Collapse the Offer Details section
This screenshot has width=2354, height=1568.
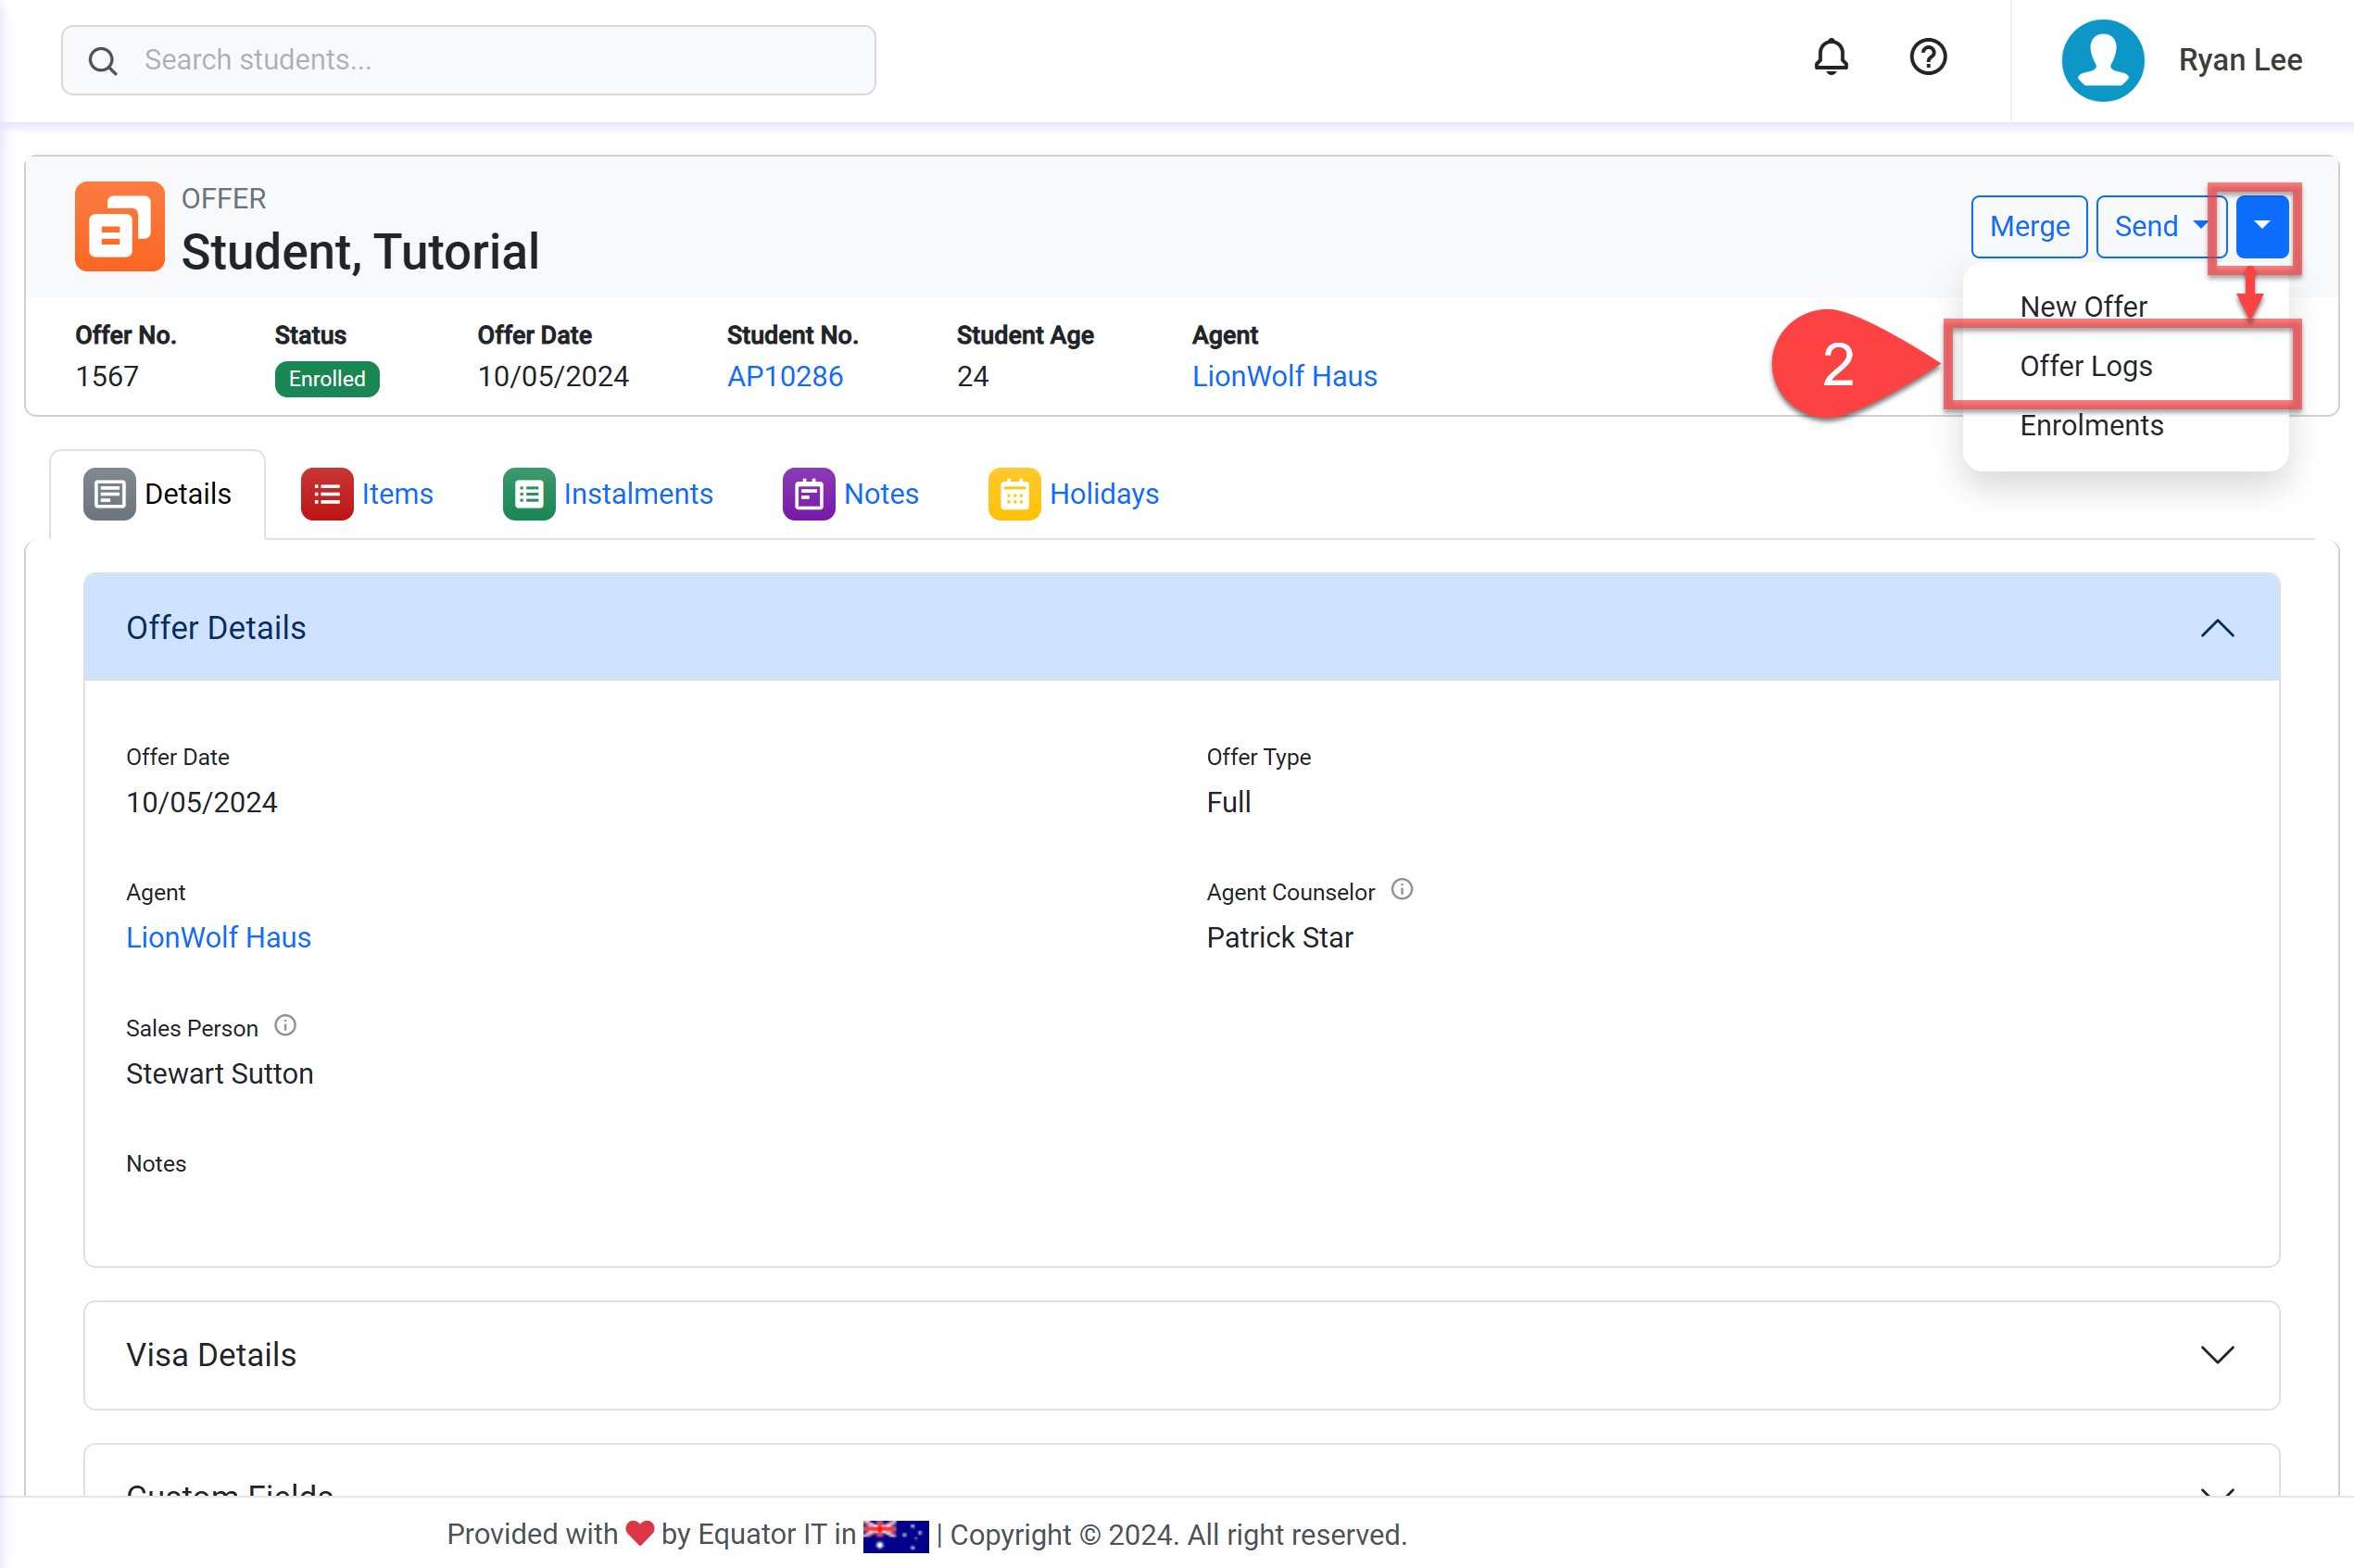[2216, 628]
